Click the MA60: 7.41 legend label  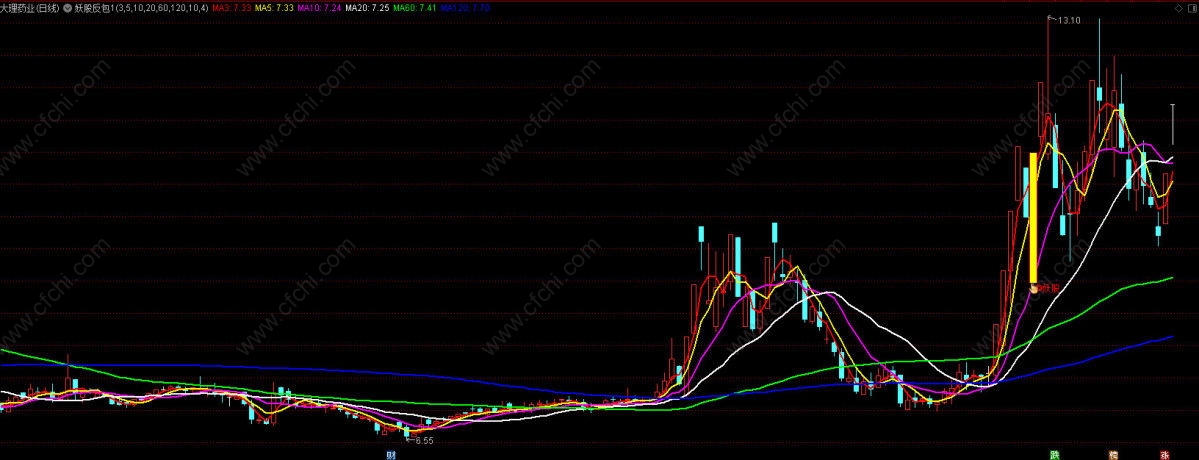coord(414,8)
